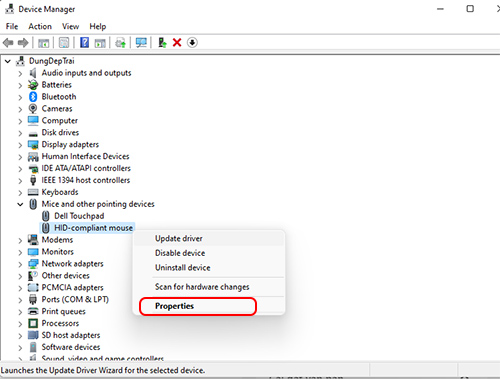500x379 pixels.
Task: Click the Batteries category icon
Action: pyautogui.click(x=33, y=85)
